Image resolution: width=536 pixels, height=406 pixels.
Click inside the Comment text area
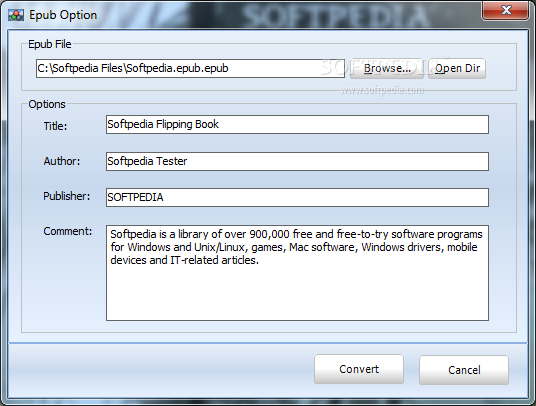point(297,273)
